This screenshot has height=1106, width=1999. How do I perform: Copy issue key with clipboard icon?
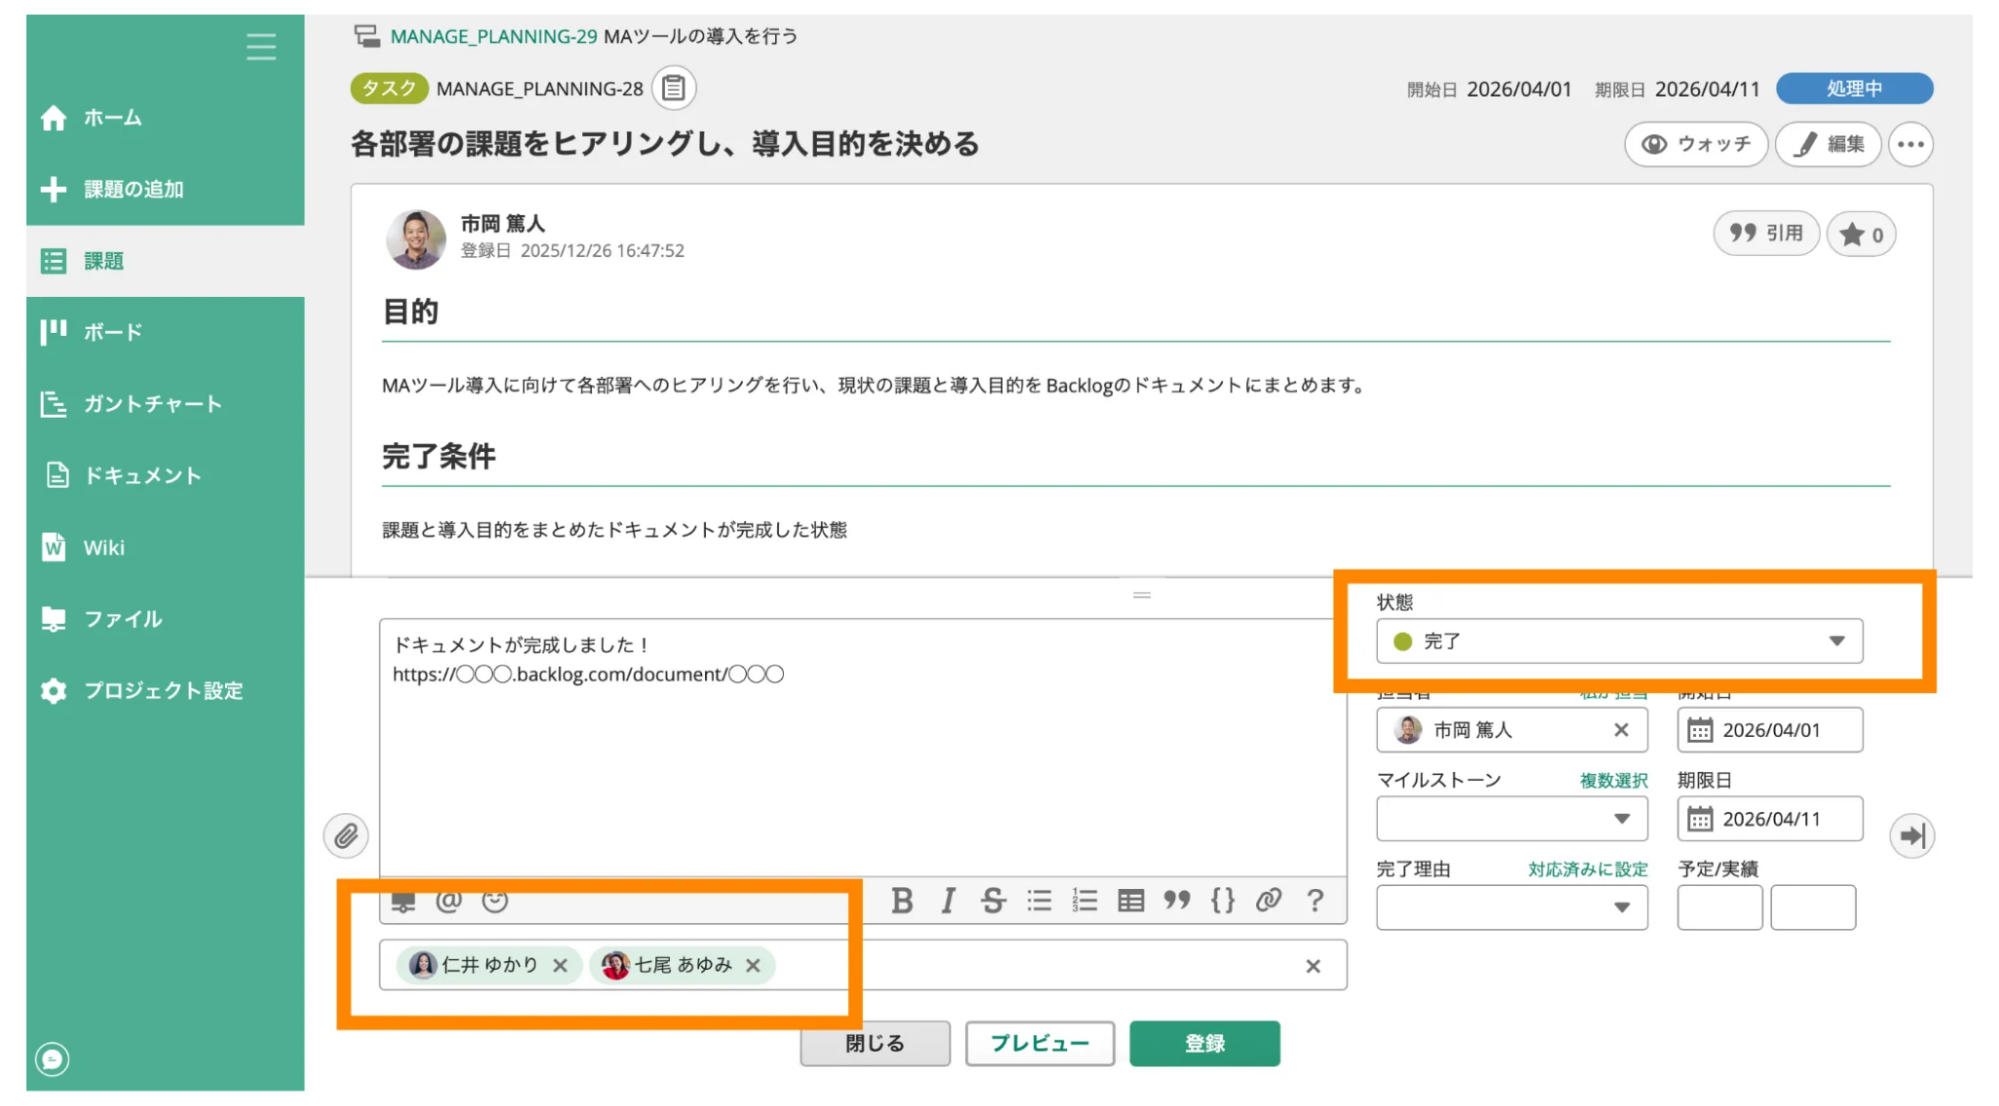tap(674, 88)
